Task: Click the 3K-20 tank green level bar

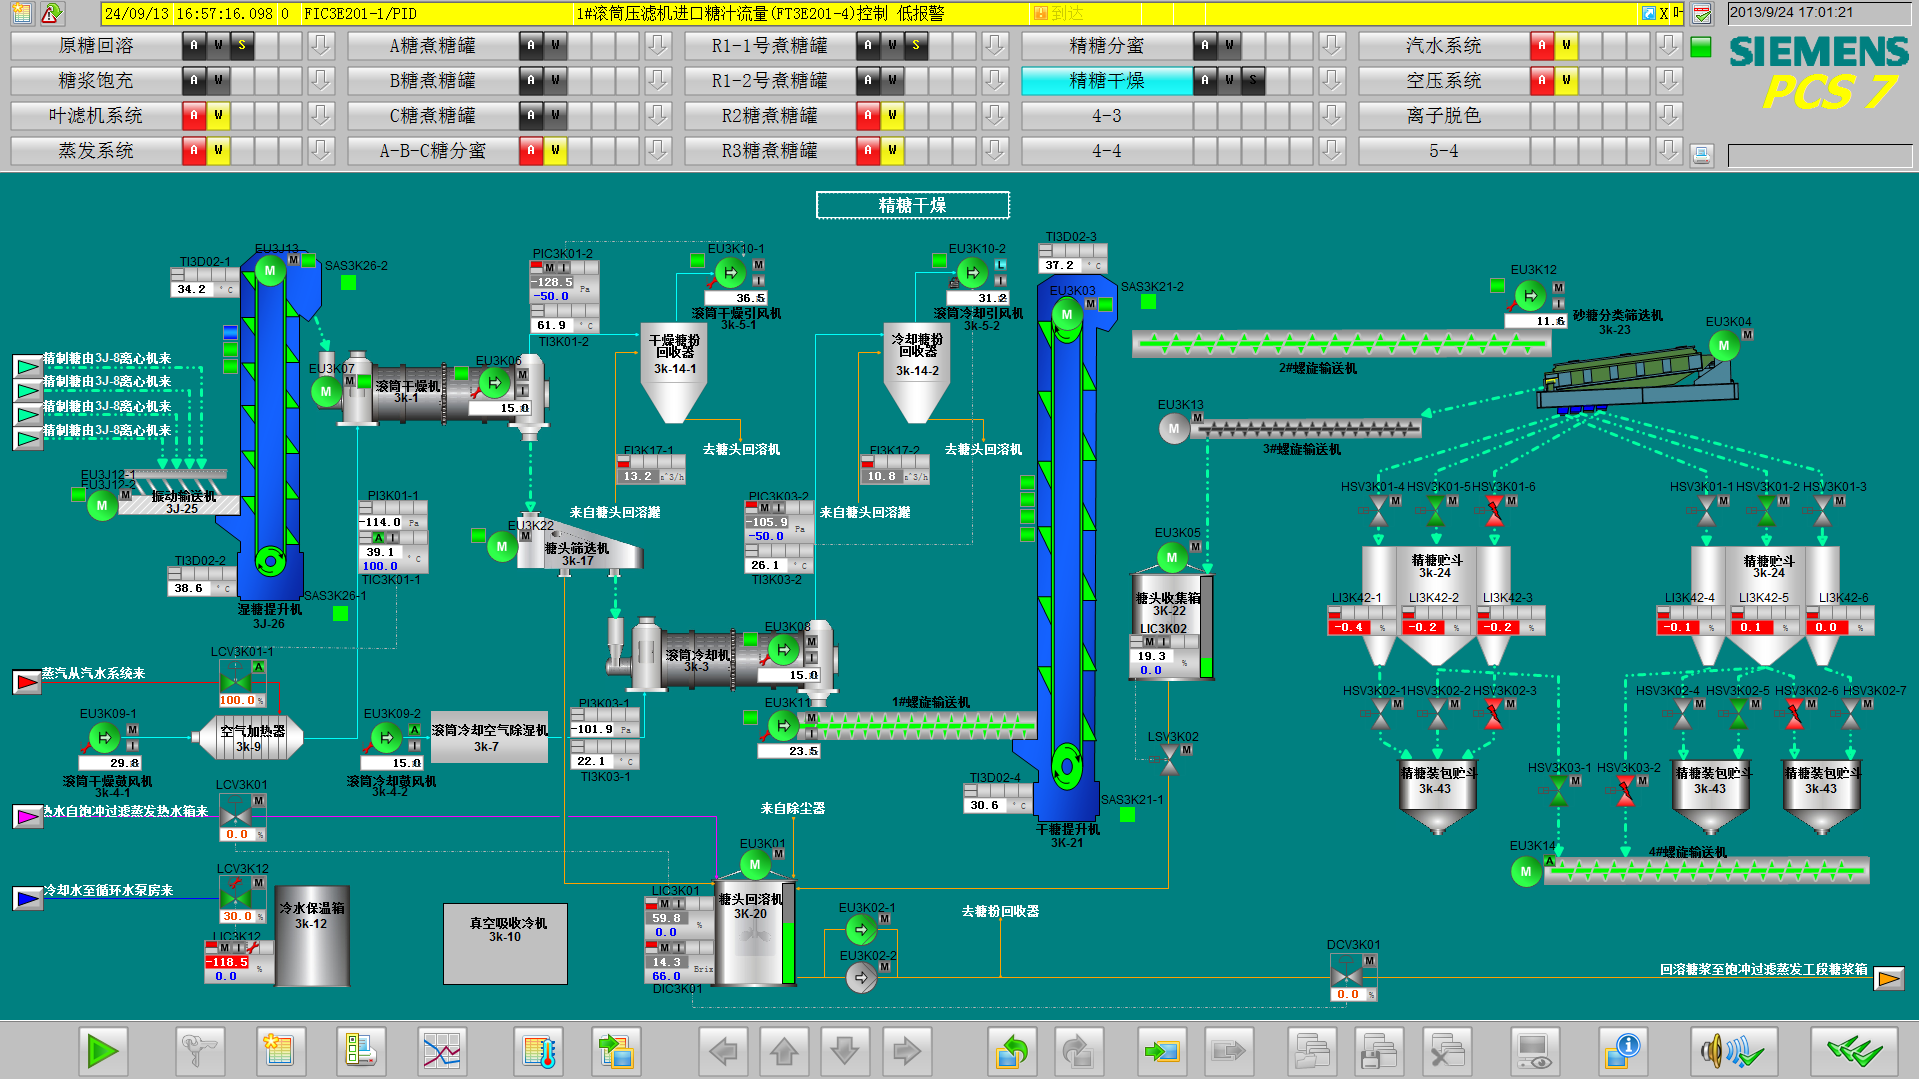Action: 788,934
